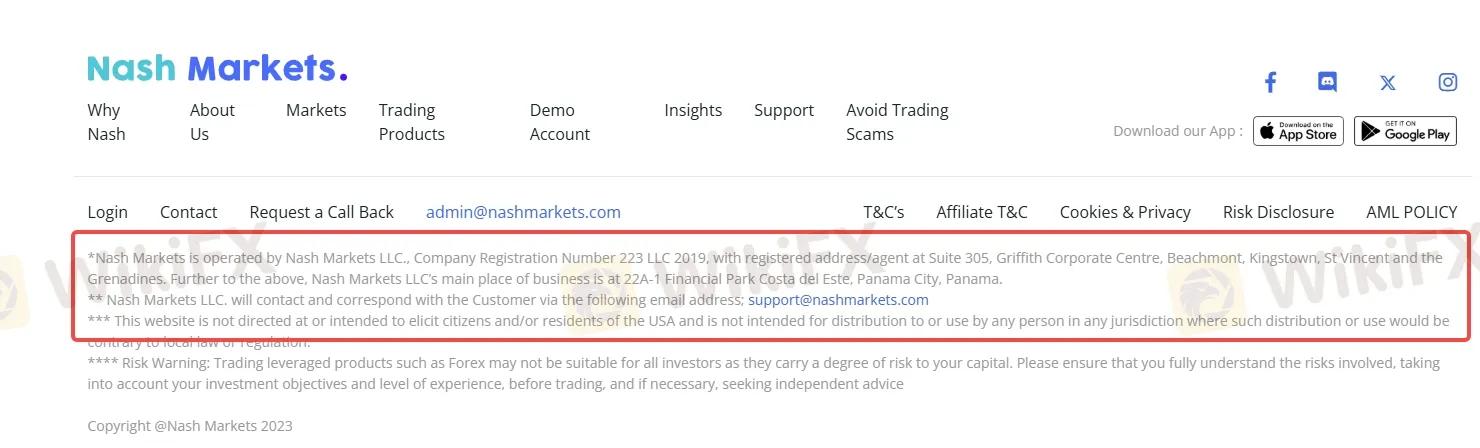Open the Risk Disclosure link
Viewport: 1480px width, 448px height.
(1278, 212)
